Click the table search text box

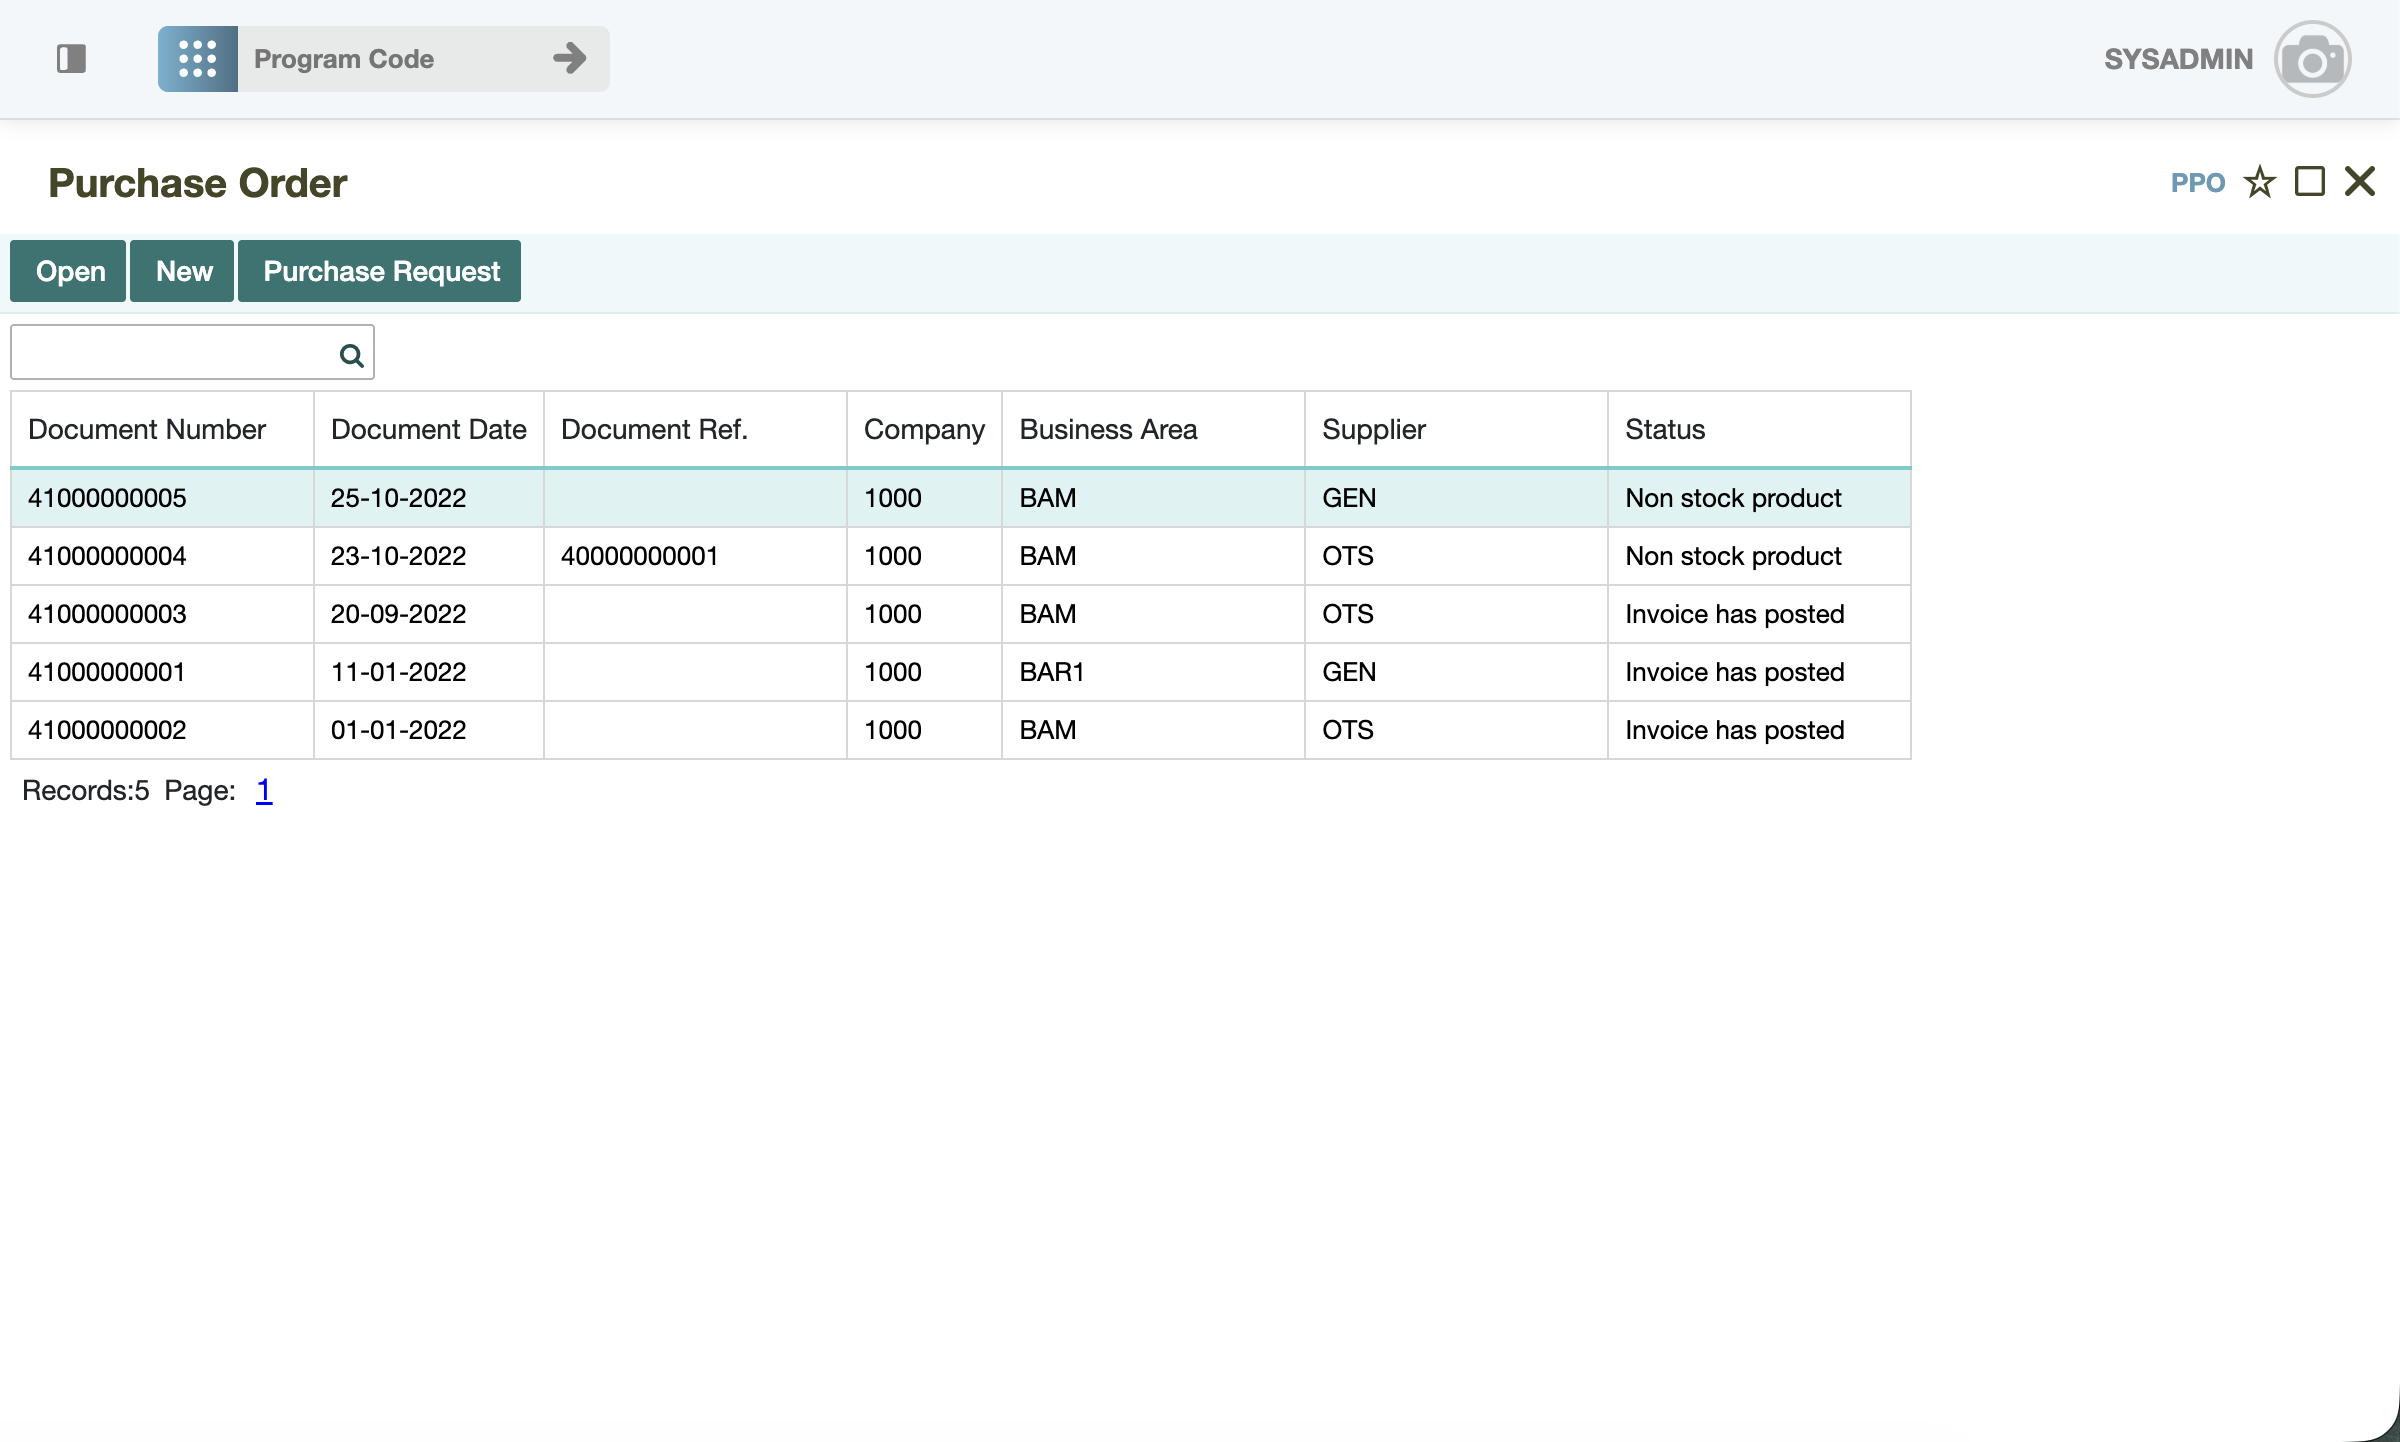click(x=172, y=353)
